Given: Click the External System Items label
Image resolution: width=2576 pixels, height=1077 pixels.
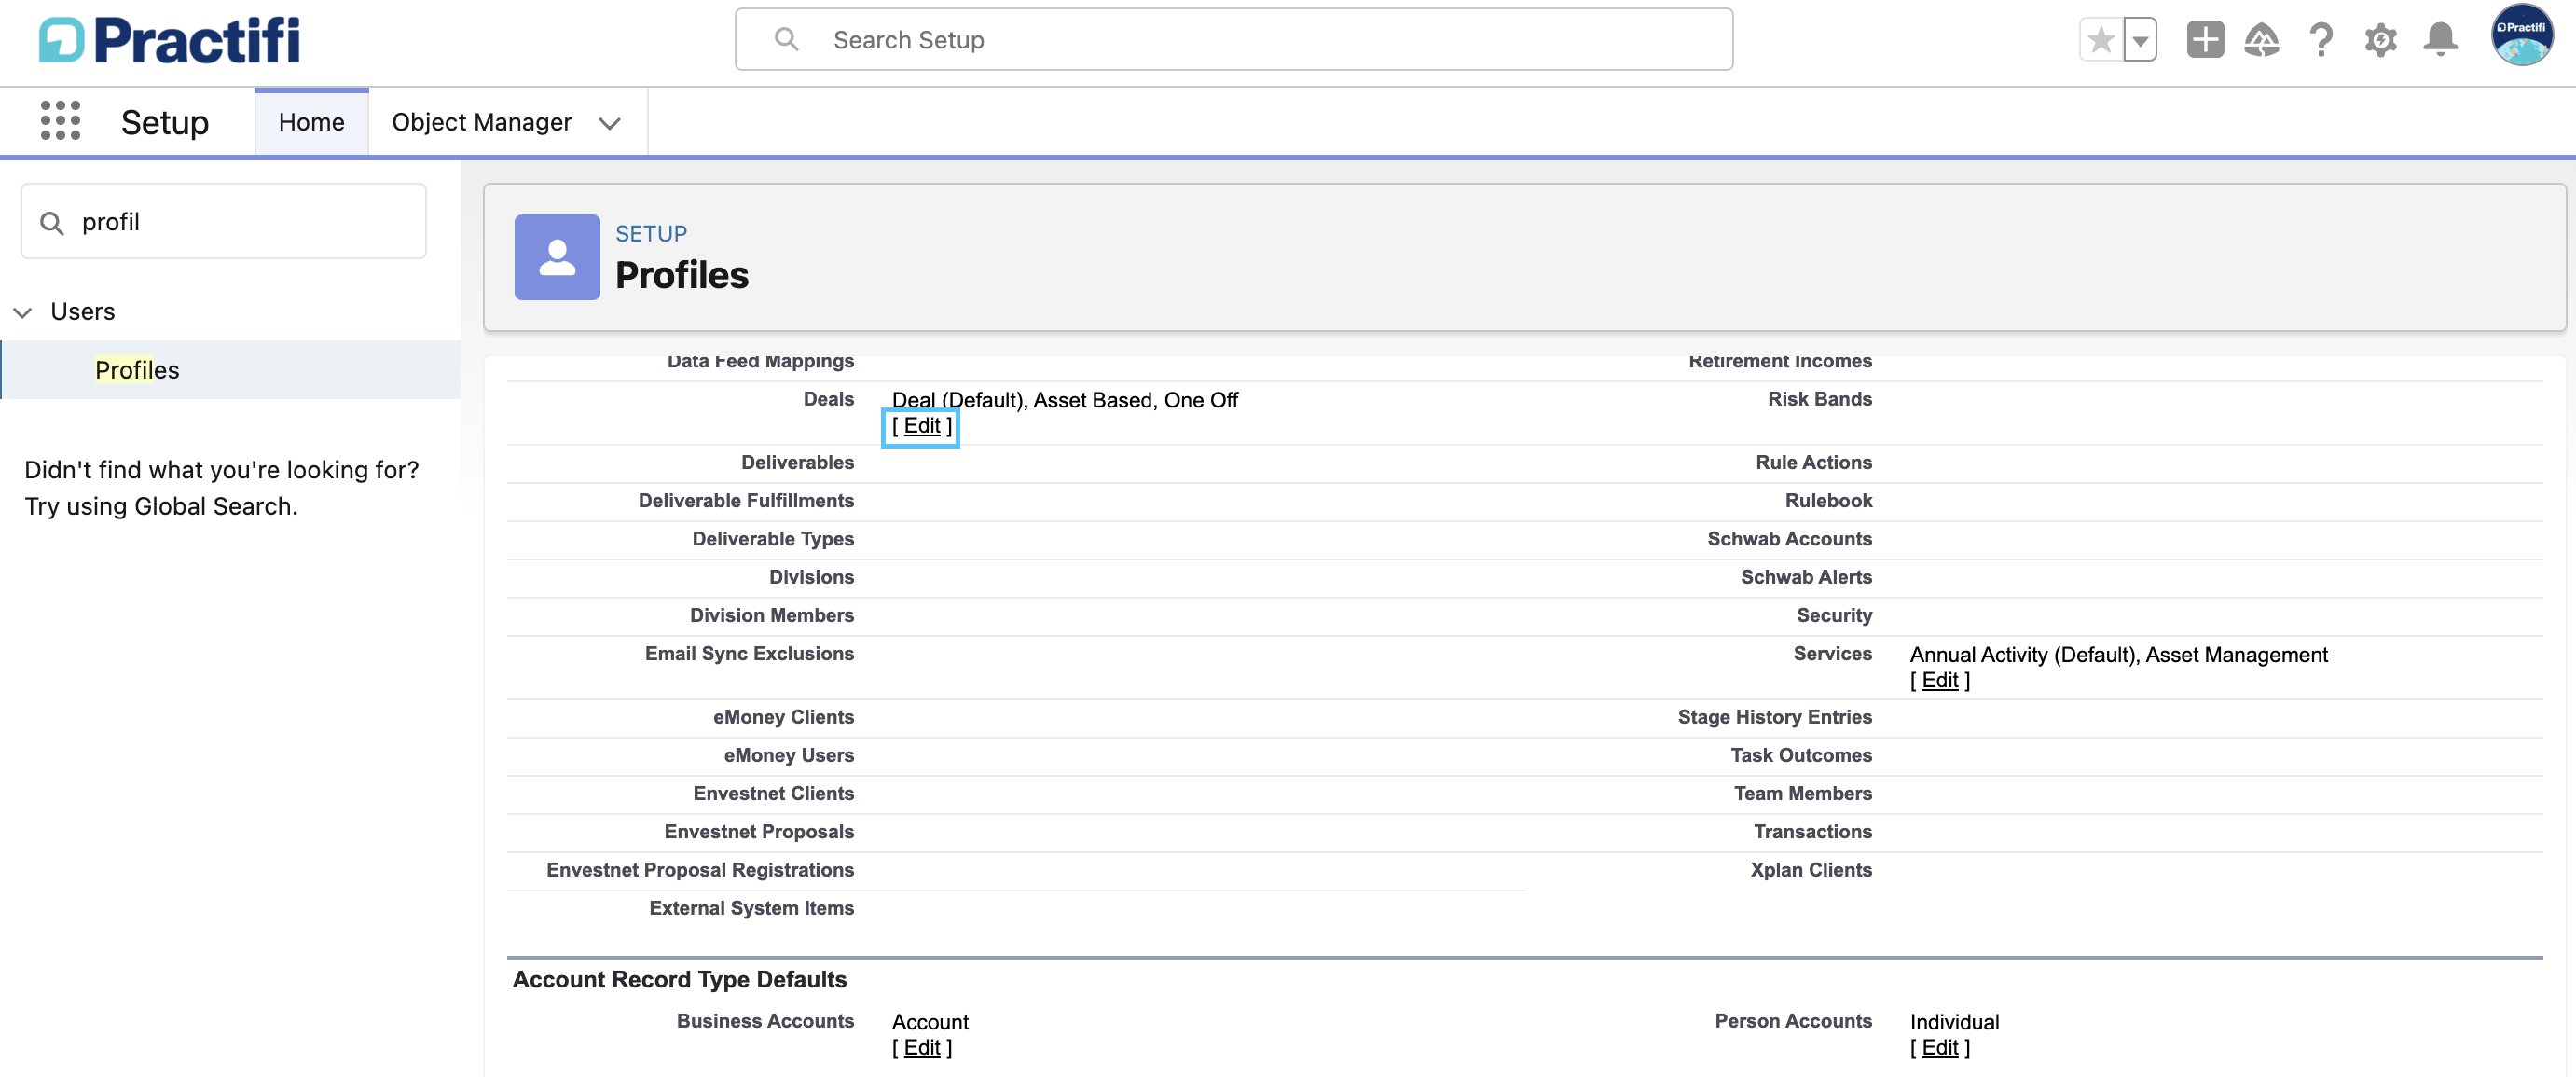Looking at the screenshot, I should 751,908.
